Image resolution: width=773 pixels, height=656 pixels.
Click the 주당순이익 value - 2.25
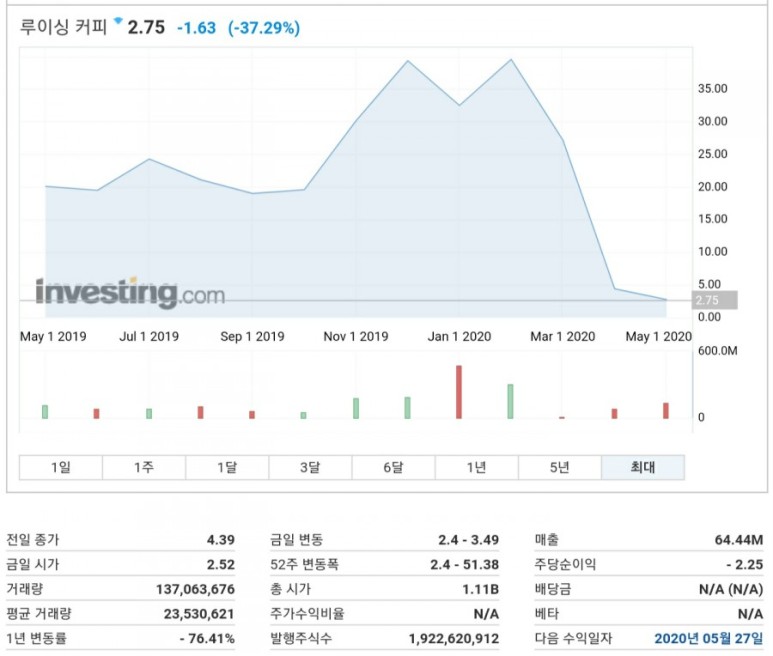[744, 564]
